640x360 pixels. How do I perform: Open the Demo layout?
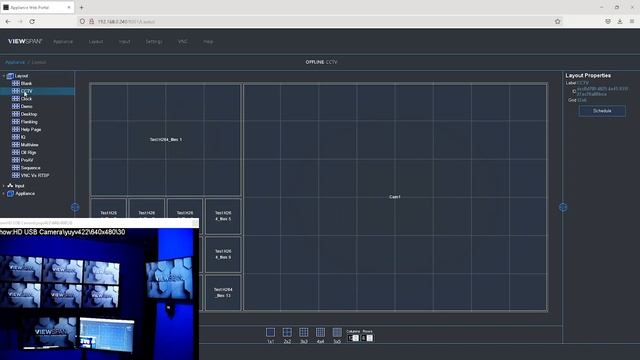tap(27, 107)
